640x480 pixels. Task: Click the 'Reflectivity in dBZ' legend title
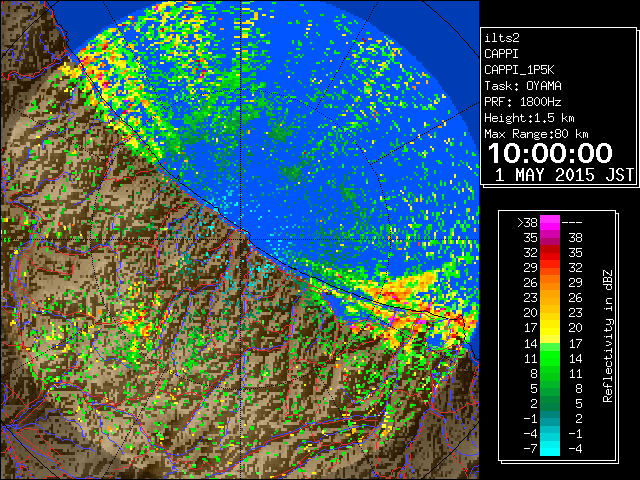click(608, 336)
